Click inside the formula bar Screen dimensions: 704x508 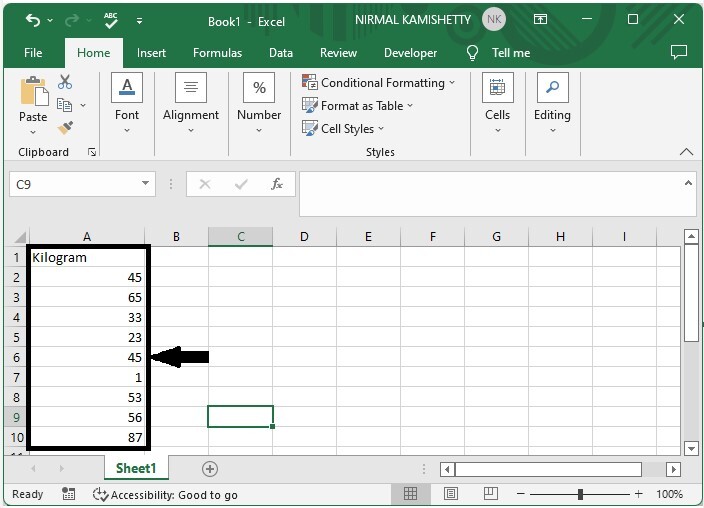click(x=489, y=194)
